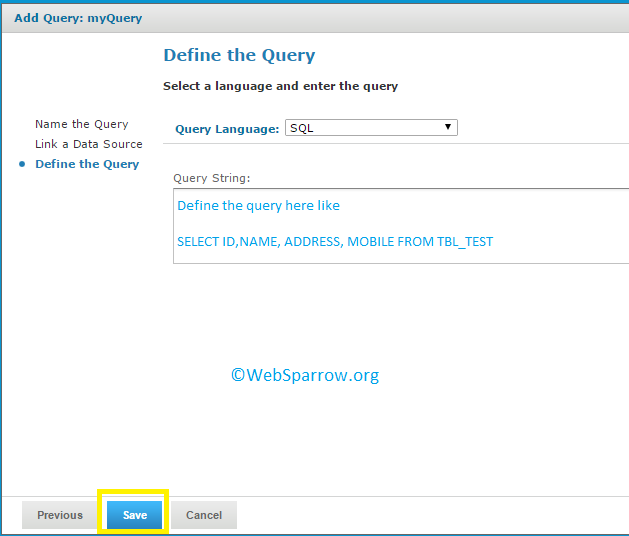Screen dimensions: 629x536
Task: Click the Add Query: myQuery title
Action: click(x=78, y=18)
